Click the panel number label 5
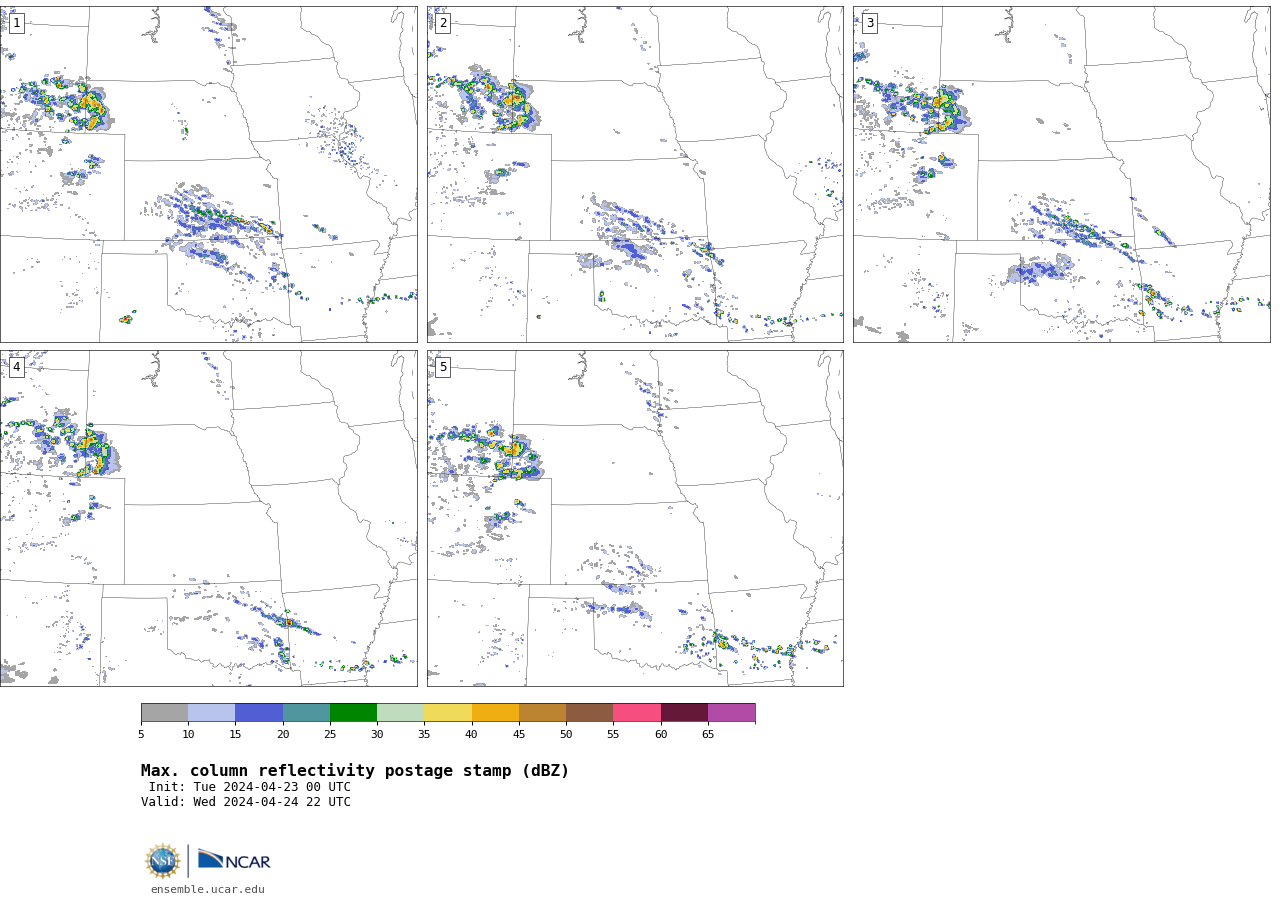 pos(443,367)
